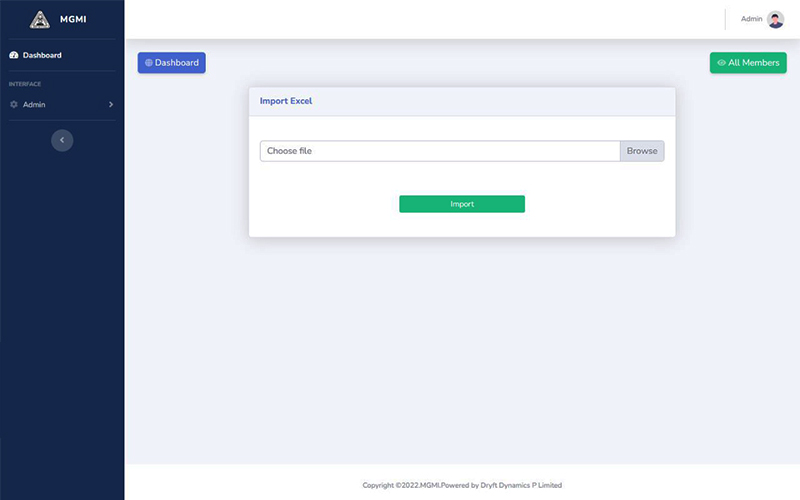800x500 pixels.
Task: Click the INTERFACE section label in the sidebar
Action: click(x=25, y=84)
